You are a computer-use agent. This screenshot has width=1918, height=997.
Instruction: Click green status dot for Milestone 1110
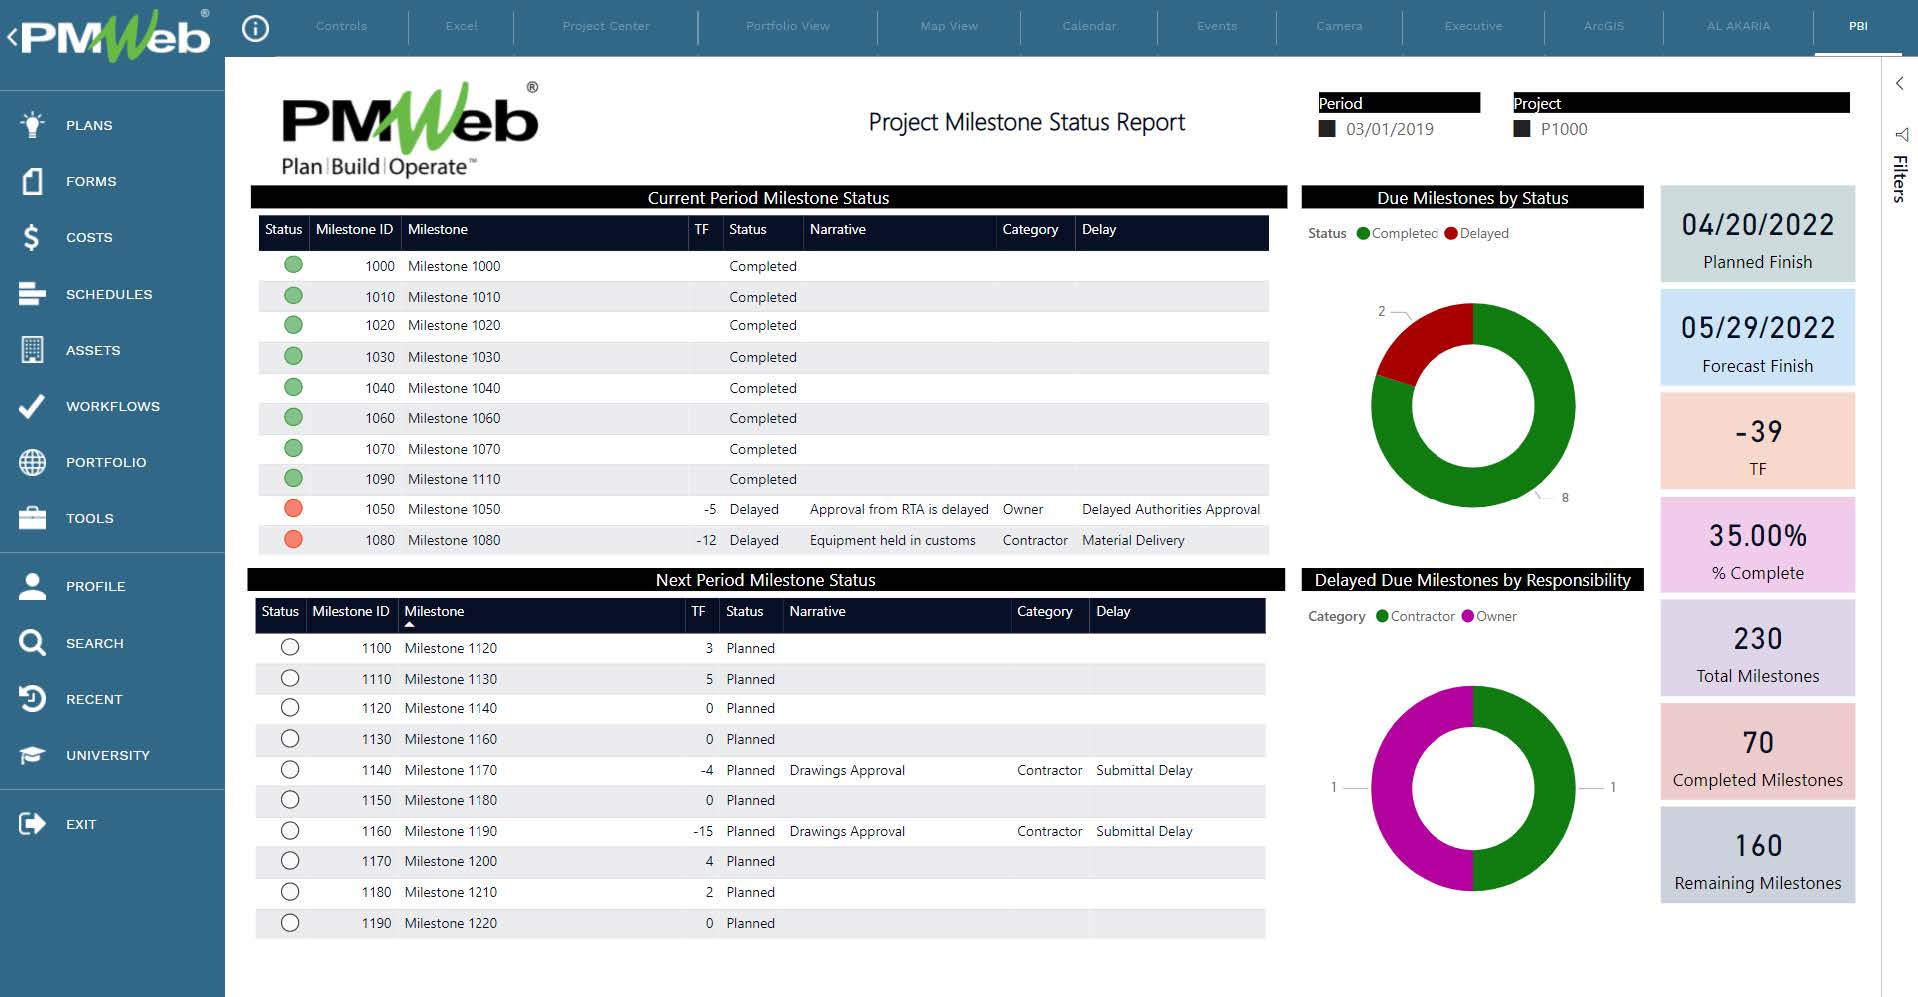click(x=293, y=478)
